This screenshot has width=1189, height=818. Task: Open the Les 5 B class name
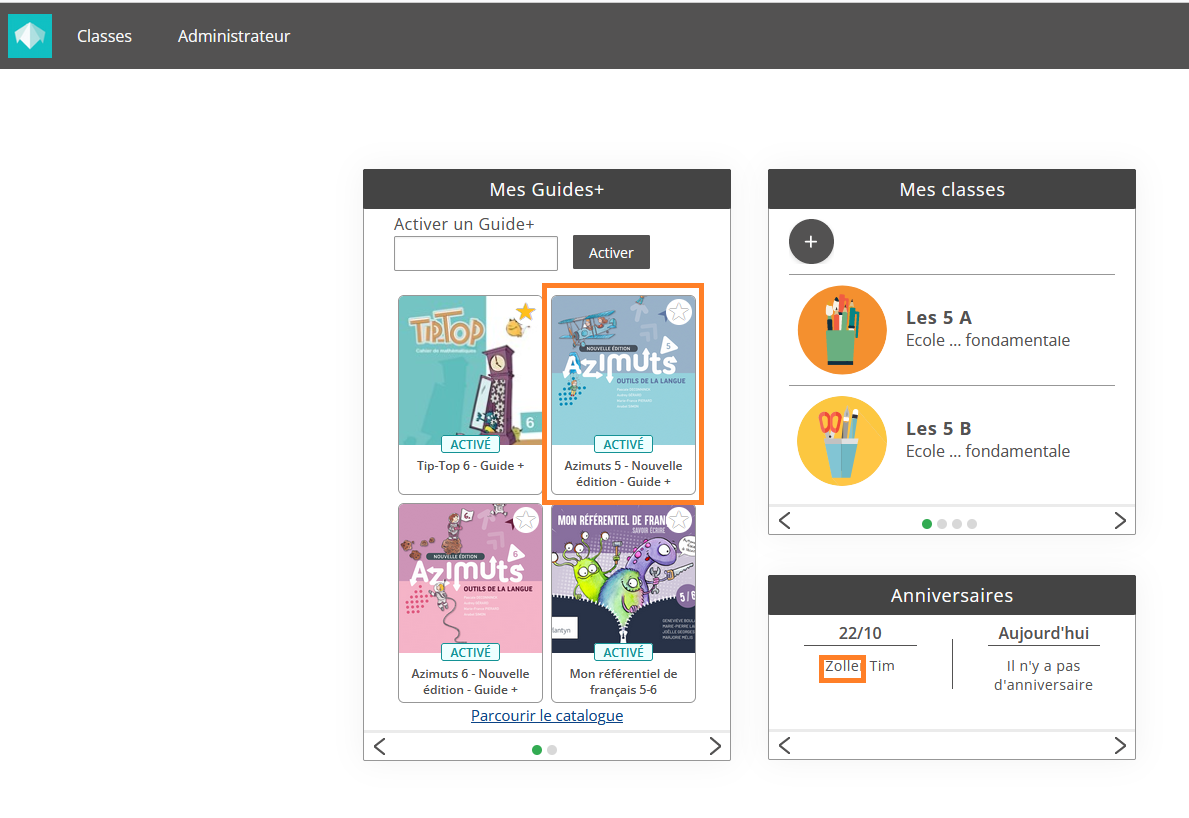939,428
